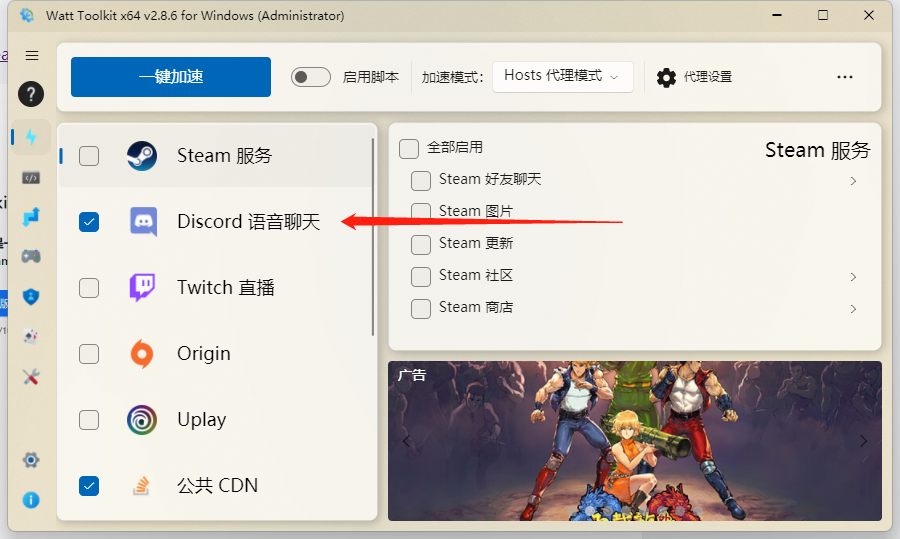Show previous ad banner slide
The image size is (900, 539).
pos(406,441)
